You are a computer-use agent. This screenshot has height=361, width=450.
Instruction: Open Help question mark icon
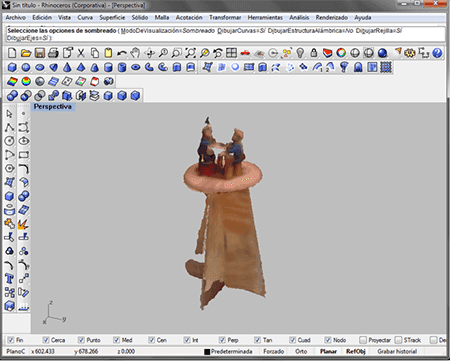[x=437, y=53]
